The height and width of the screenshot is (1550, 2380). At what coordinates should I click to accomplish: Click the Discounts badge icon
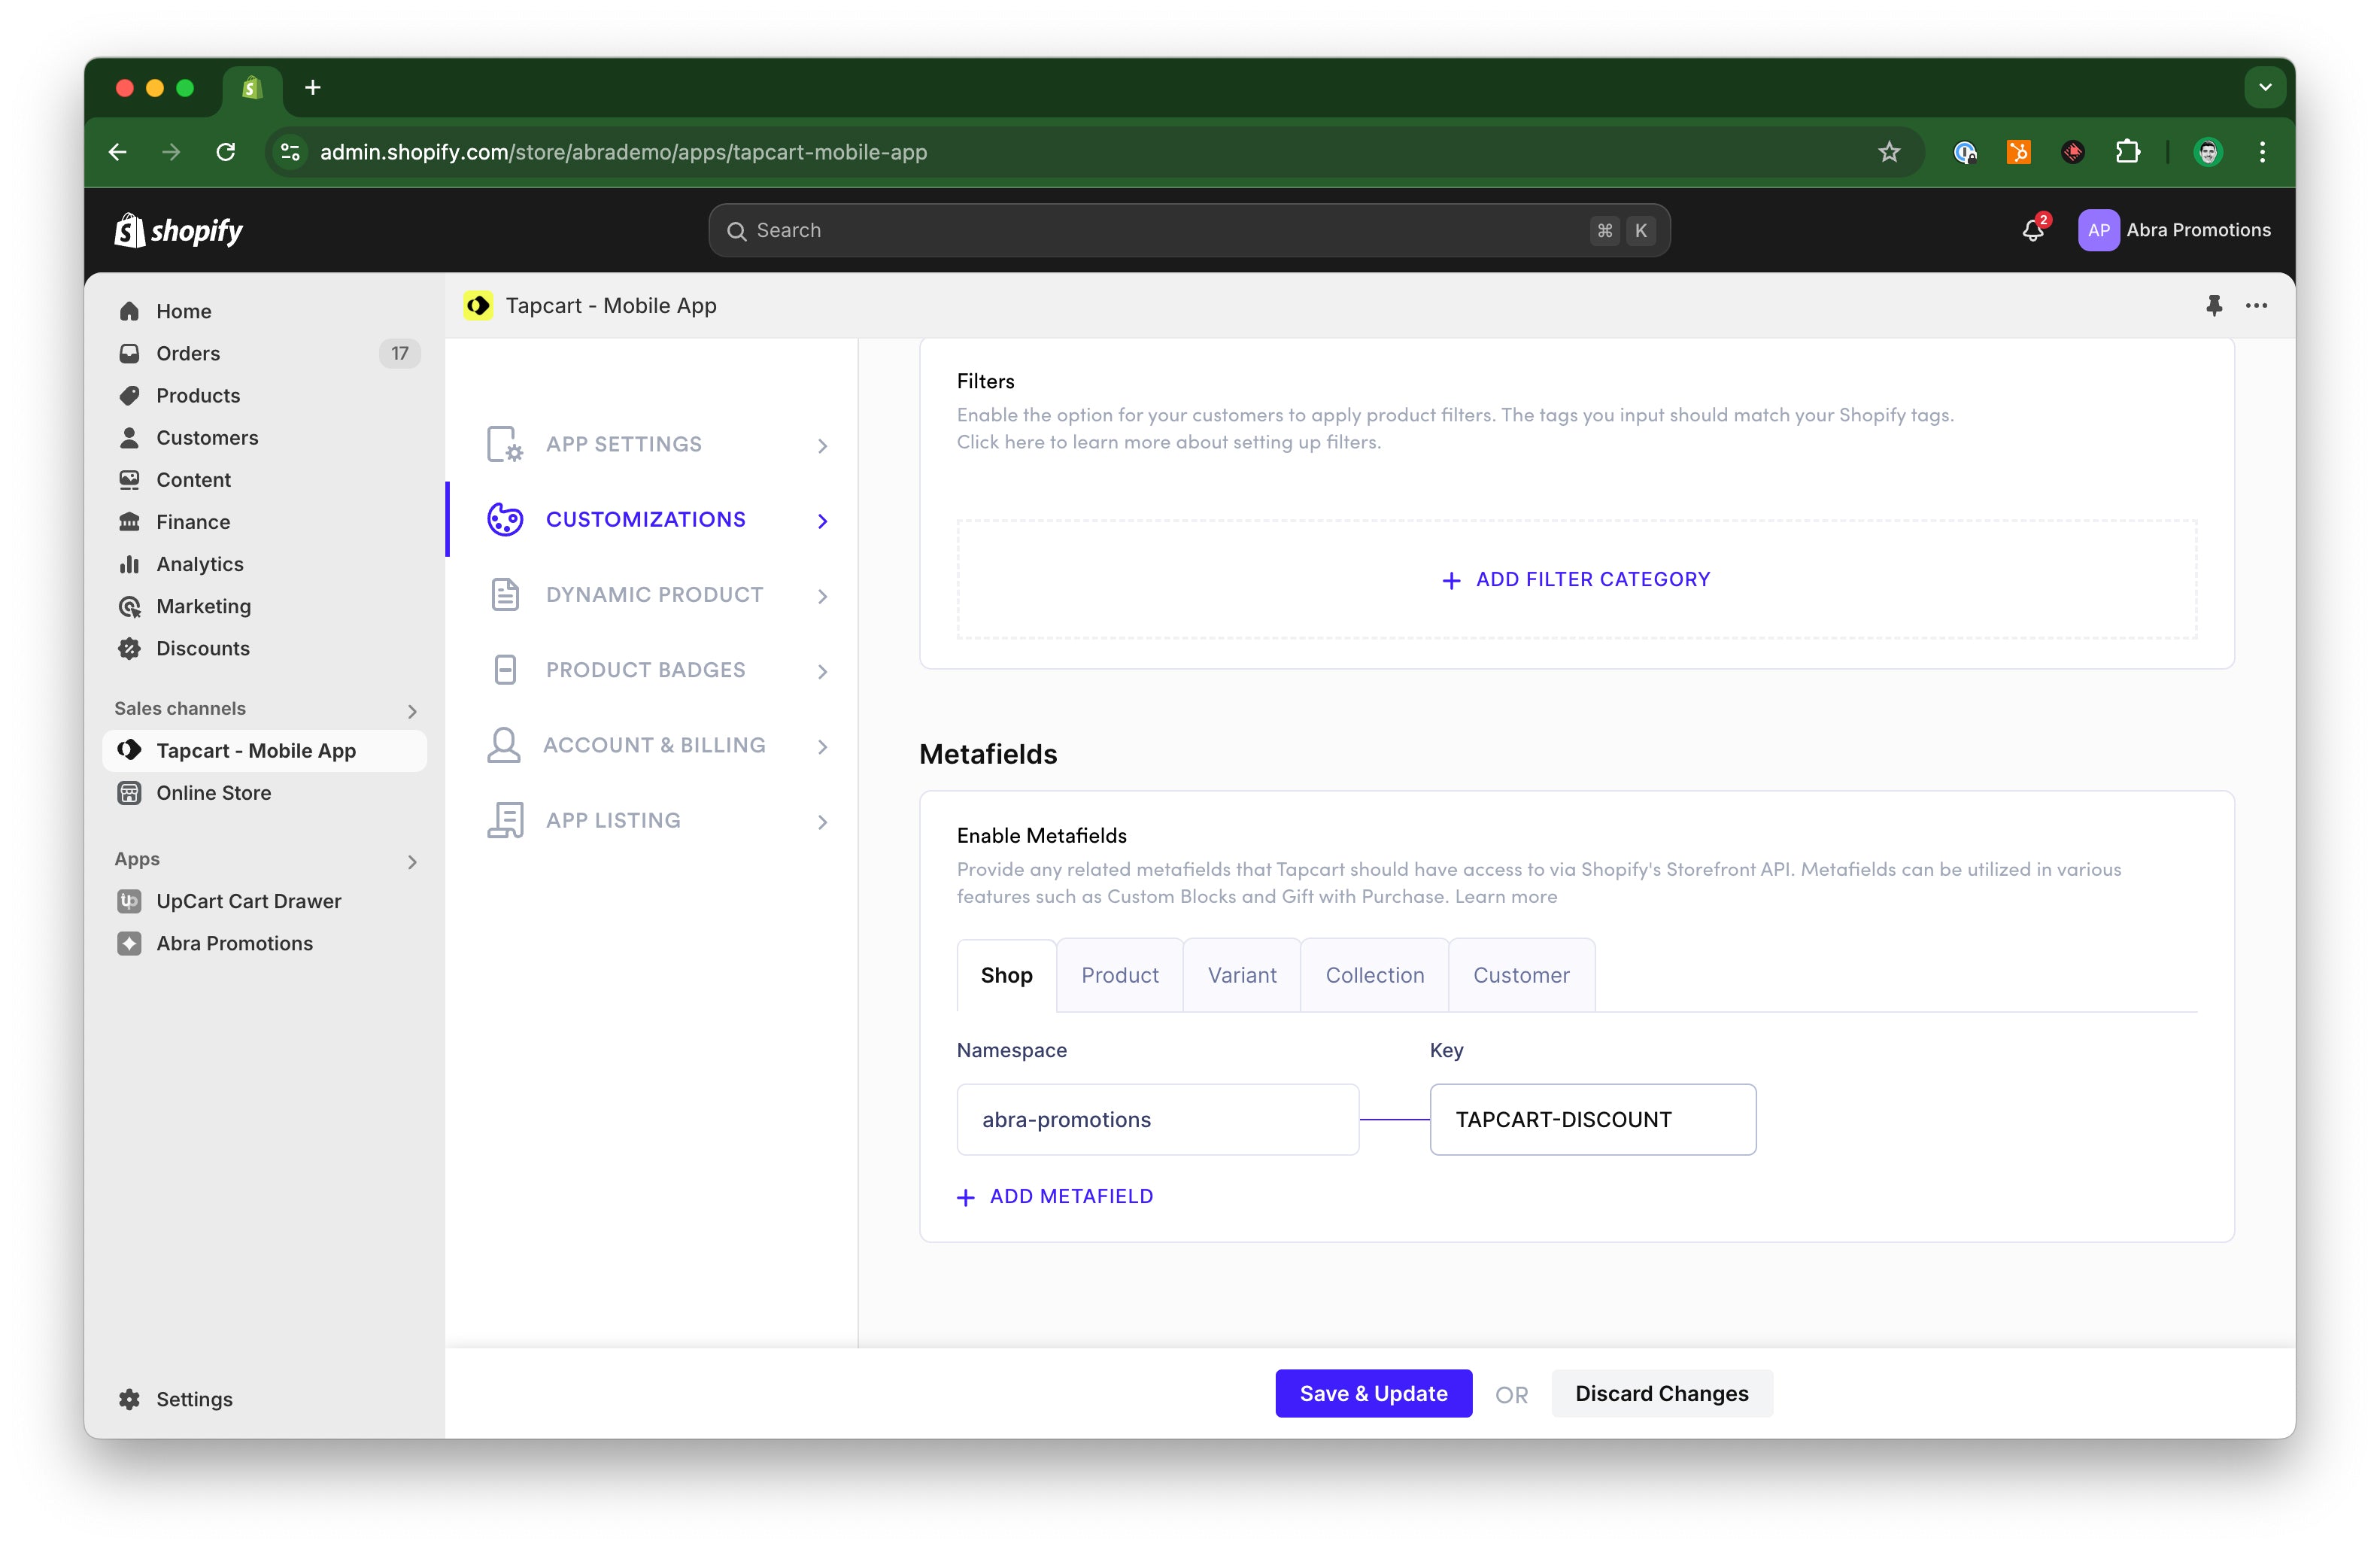click(x=130, y=648)
